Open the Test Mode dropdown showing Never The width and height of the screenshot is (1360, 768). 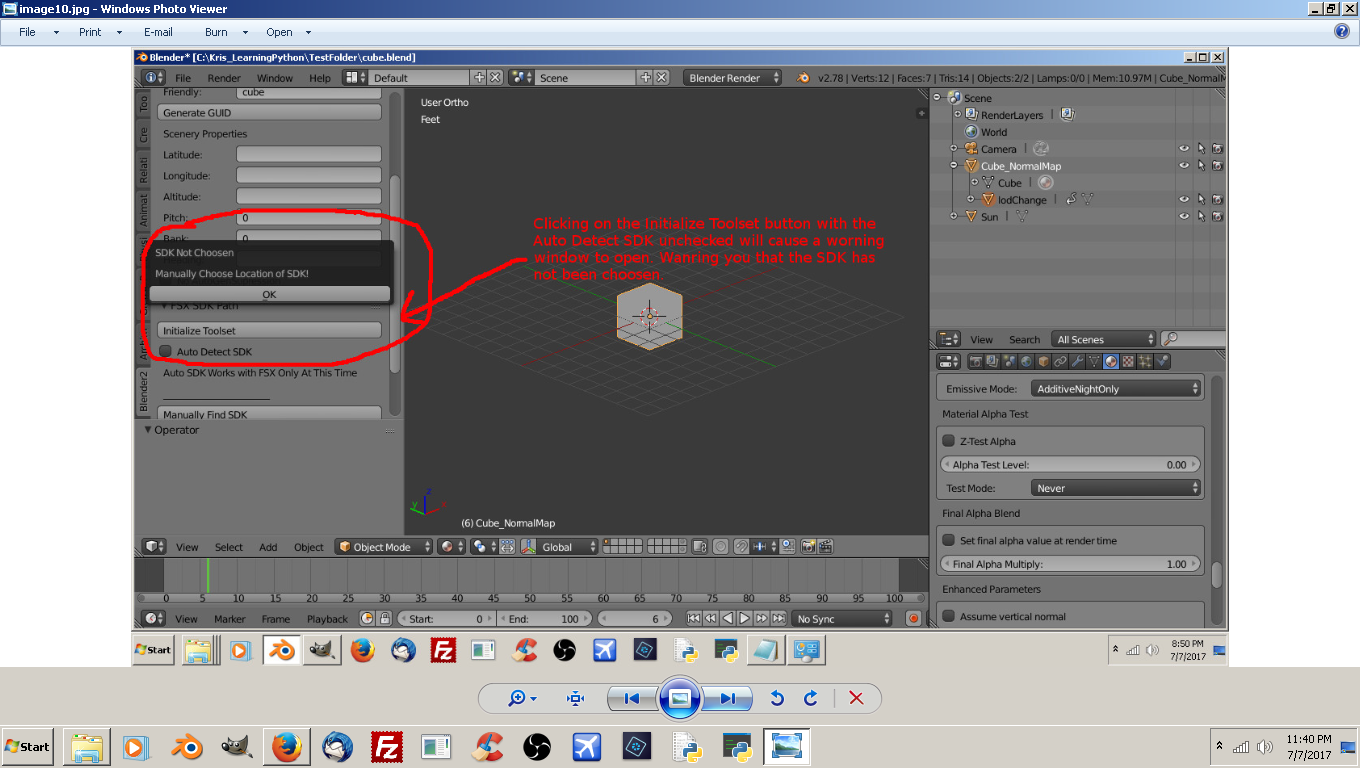click(x=1116, y=488)
